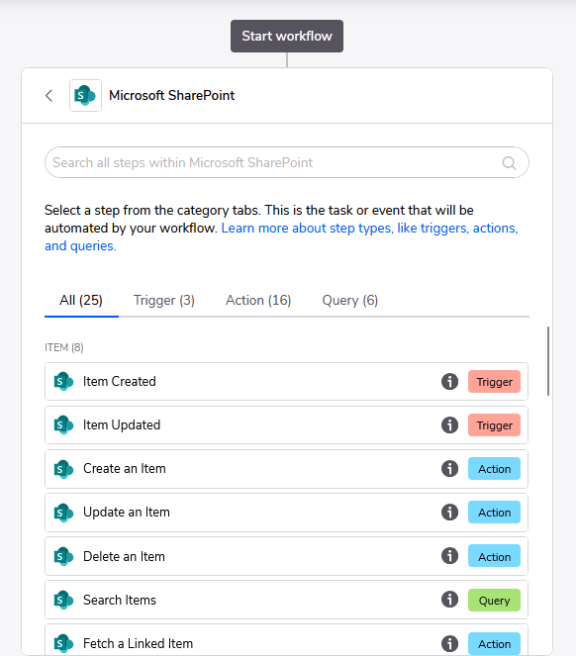Click Query badge on Search Items row
This screenshot has height=656, width=576.
click(494, 600)
